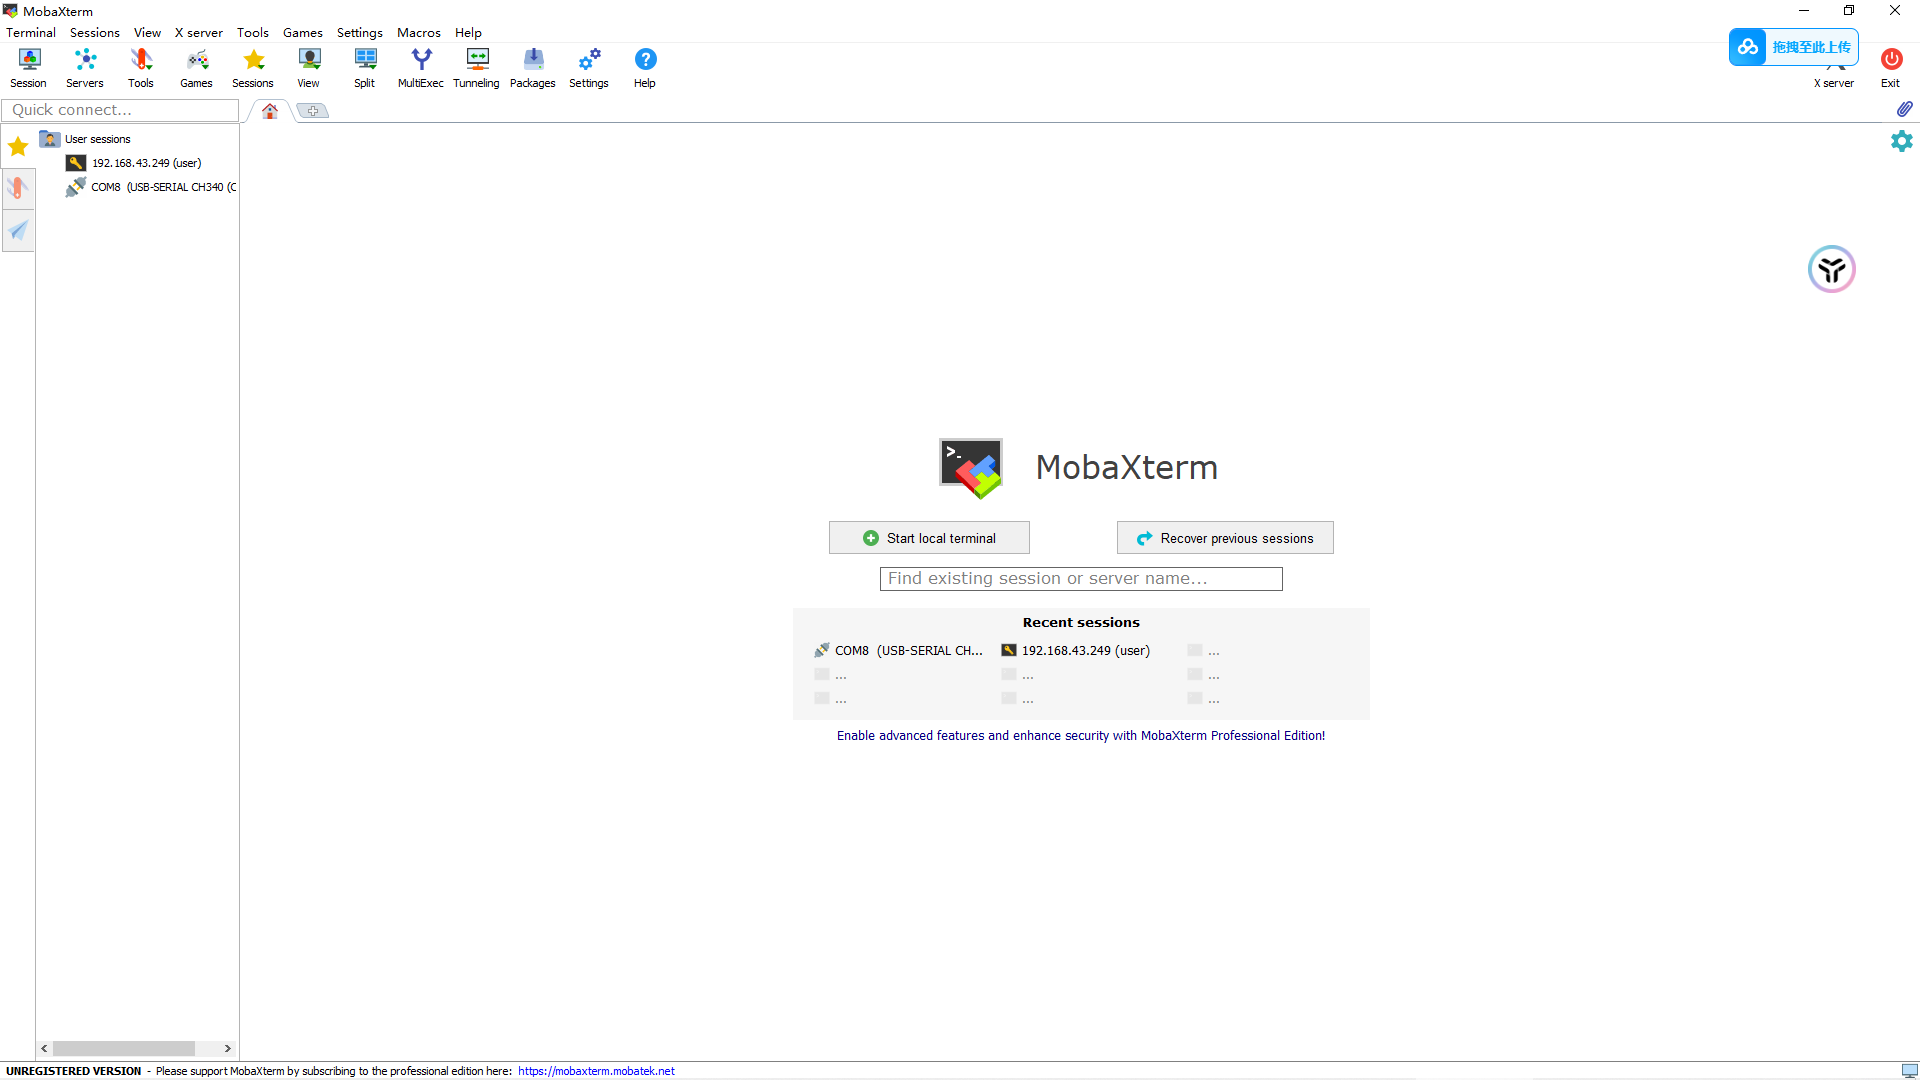
Task: Open recent session COM8 USB-SERIAL
Action: (899, 651)
